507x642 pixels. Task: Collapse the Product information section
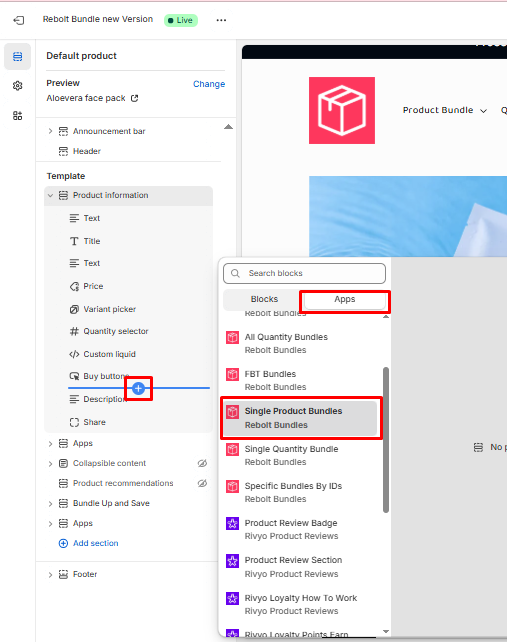50,195
